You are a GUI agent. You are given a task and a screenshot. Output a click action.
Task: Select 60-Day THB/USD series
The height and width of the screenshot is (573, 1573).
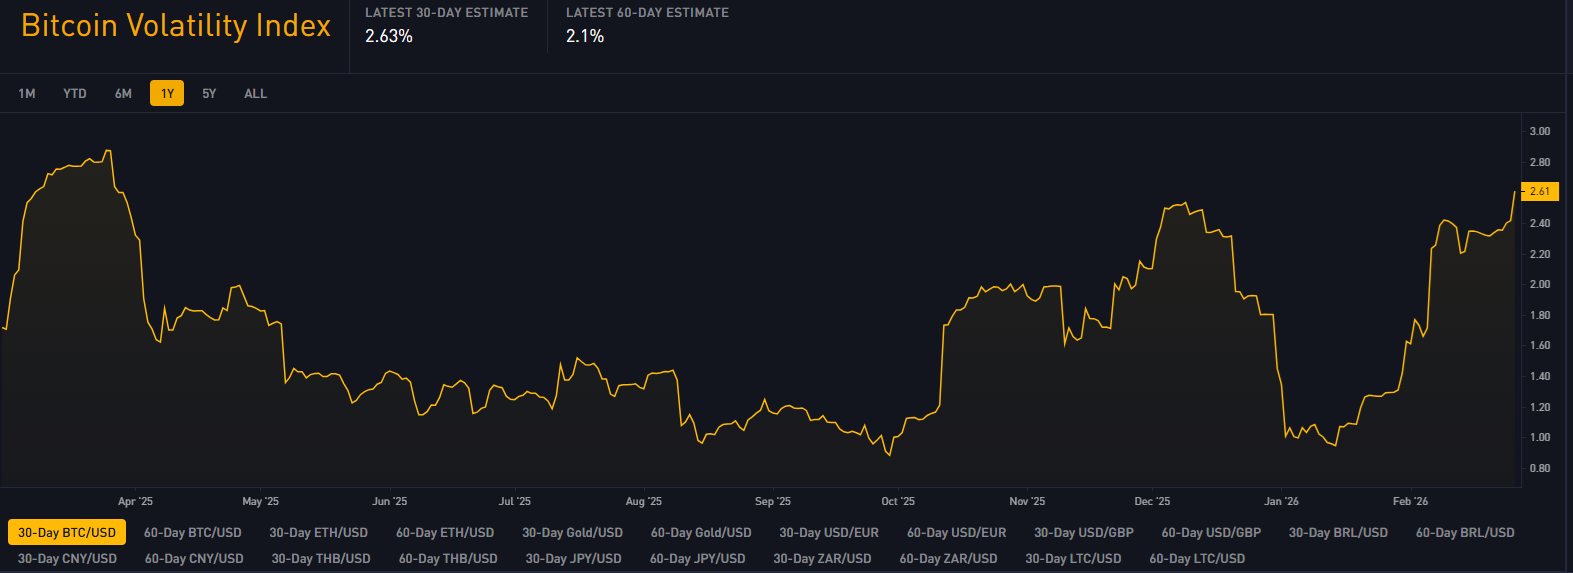click(448, 559)
